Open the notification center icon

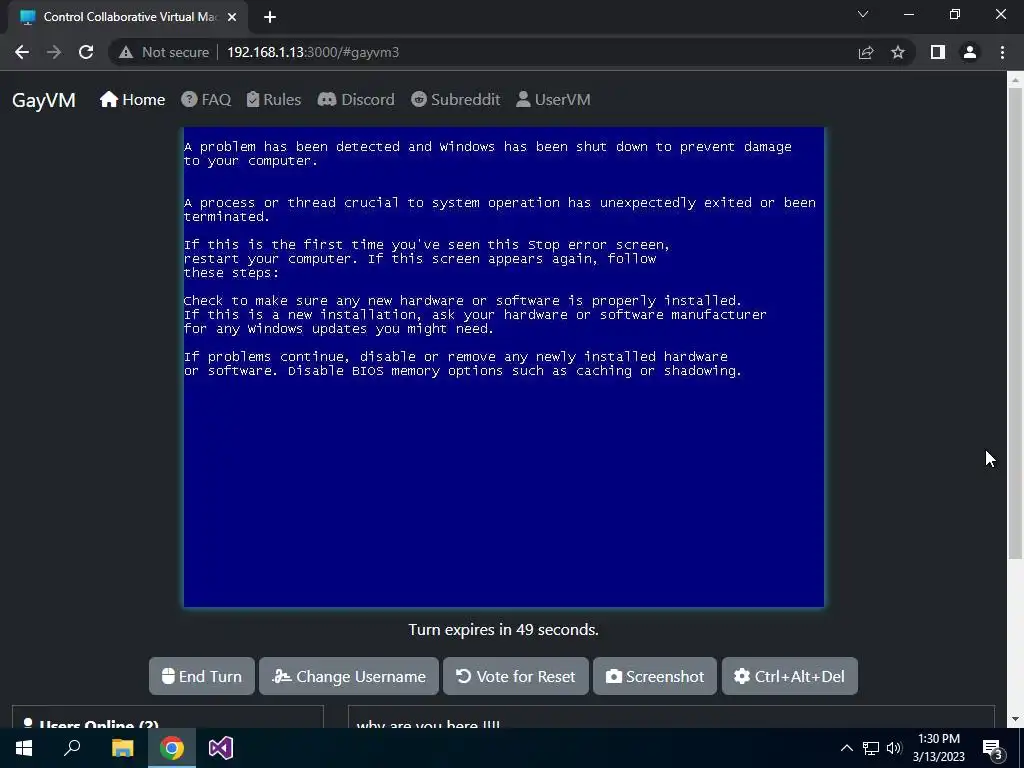992,748
